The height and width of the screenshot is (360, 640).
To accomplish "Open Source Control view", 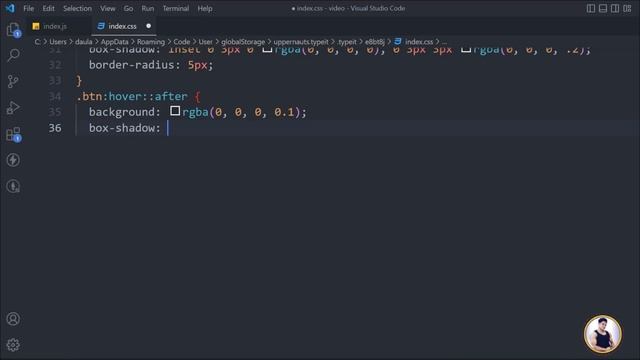I will click(13, 81).
